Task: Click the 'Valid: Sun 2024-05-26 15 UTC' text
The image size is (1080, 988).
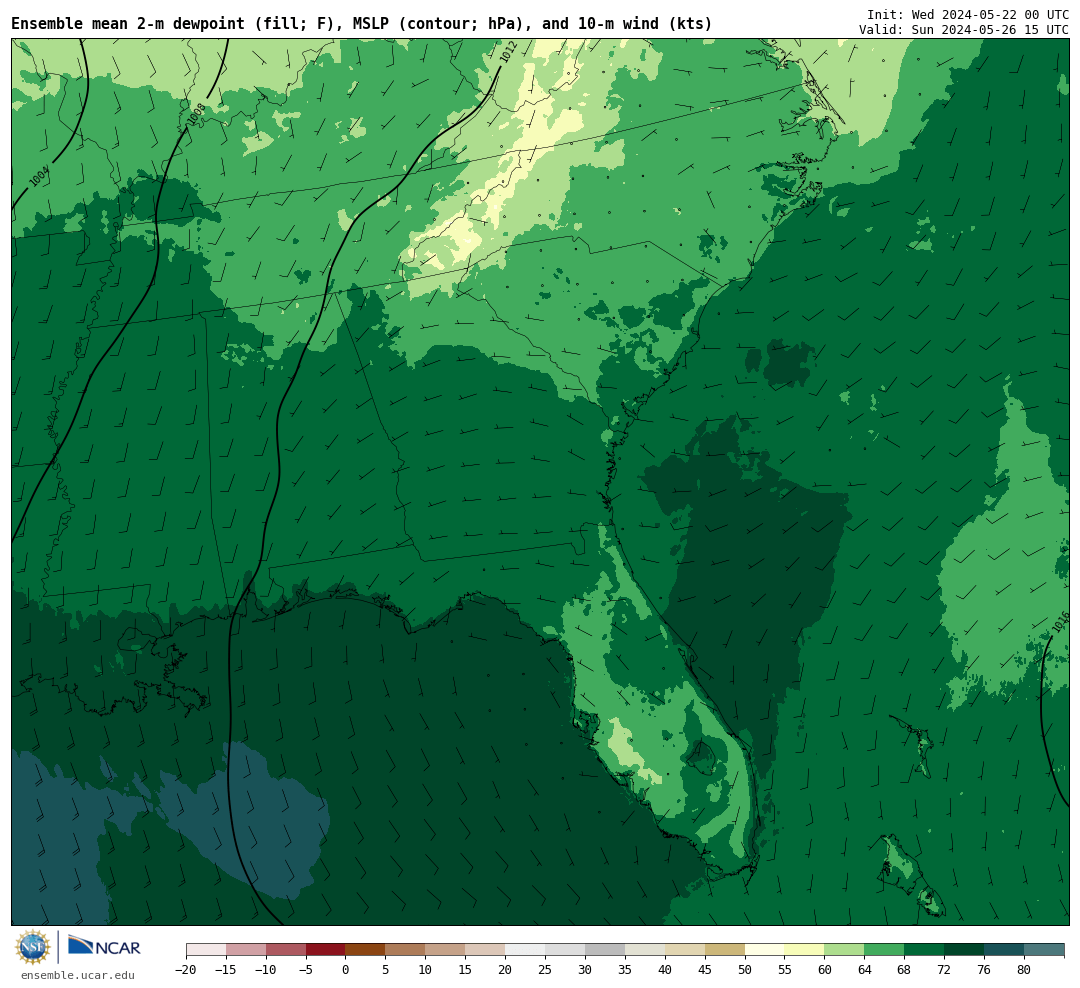Action: [964, 30]
